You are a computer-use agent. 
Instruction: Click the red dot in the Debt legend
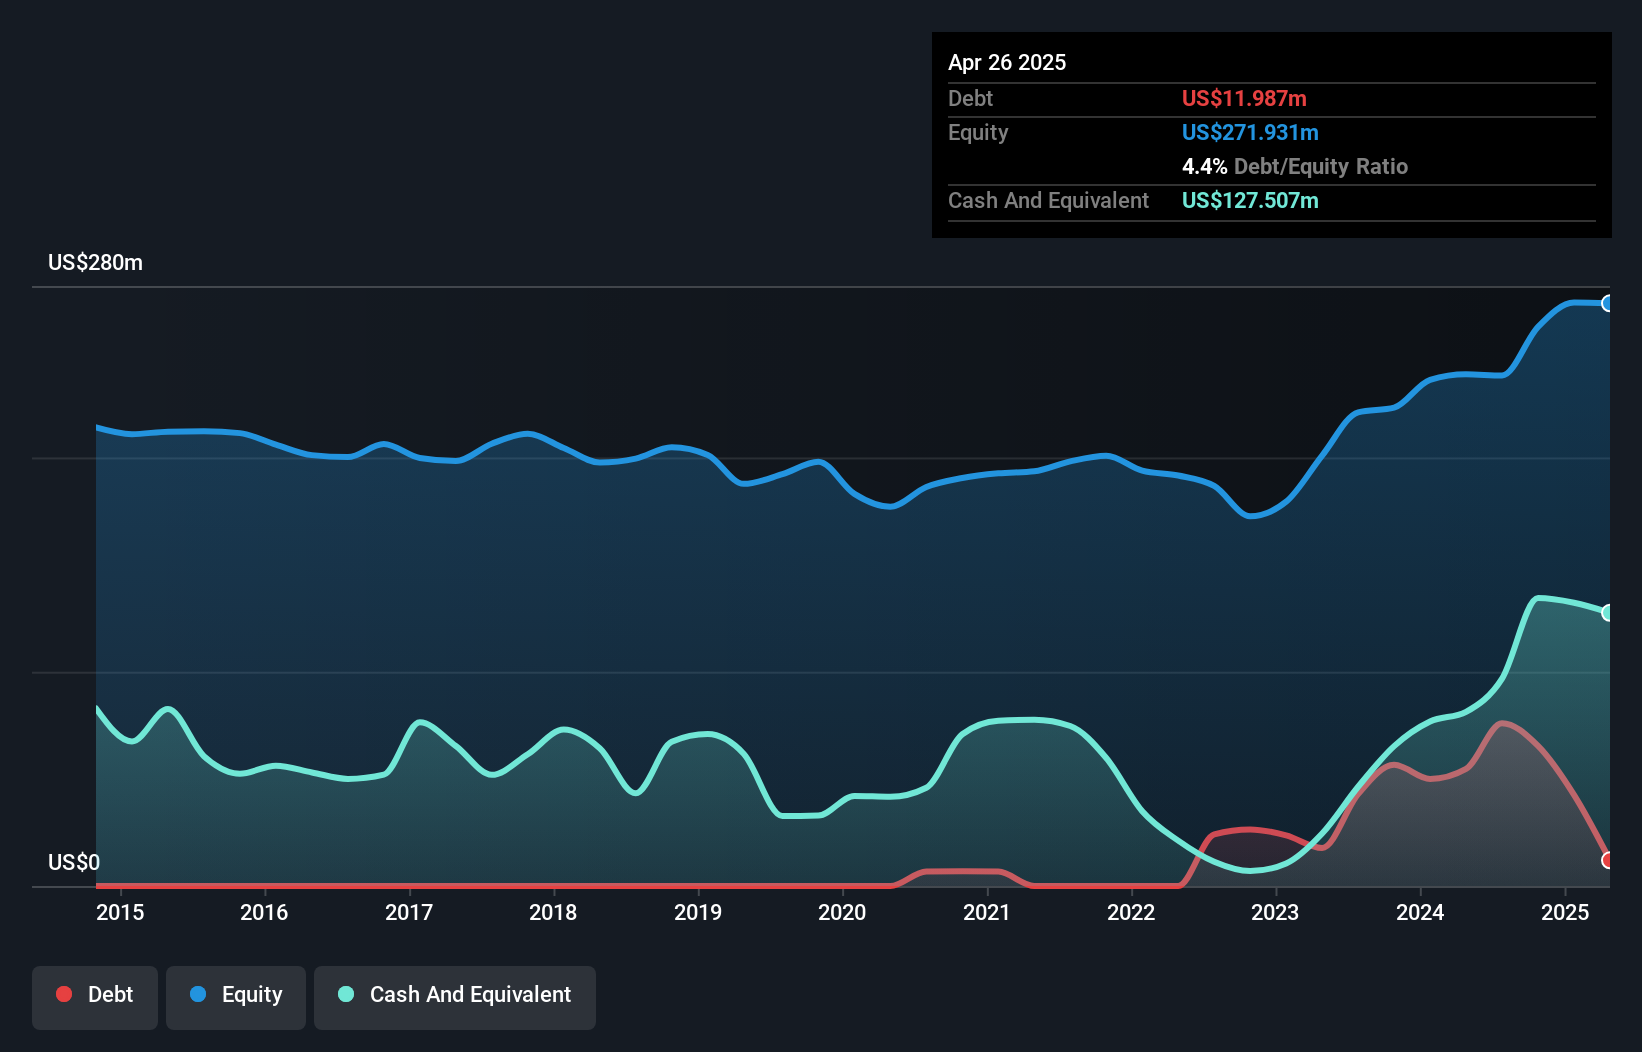tap(64, 995)
